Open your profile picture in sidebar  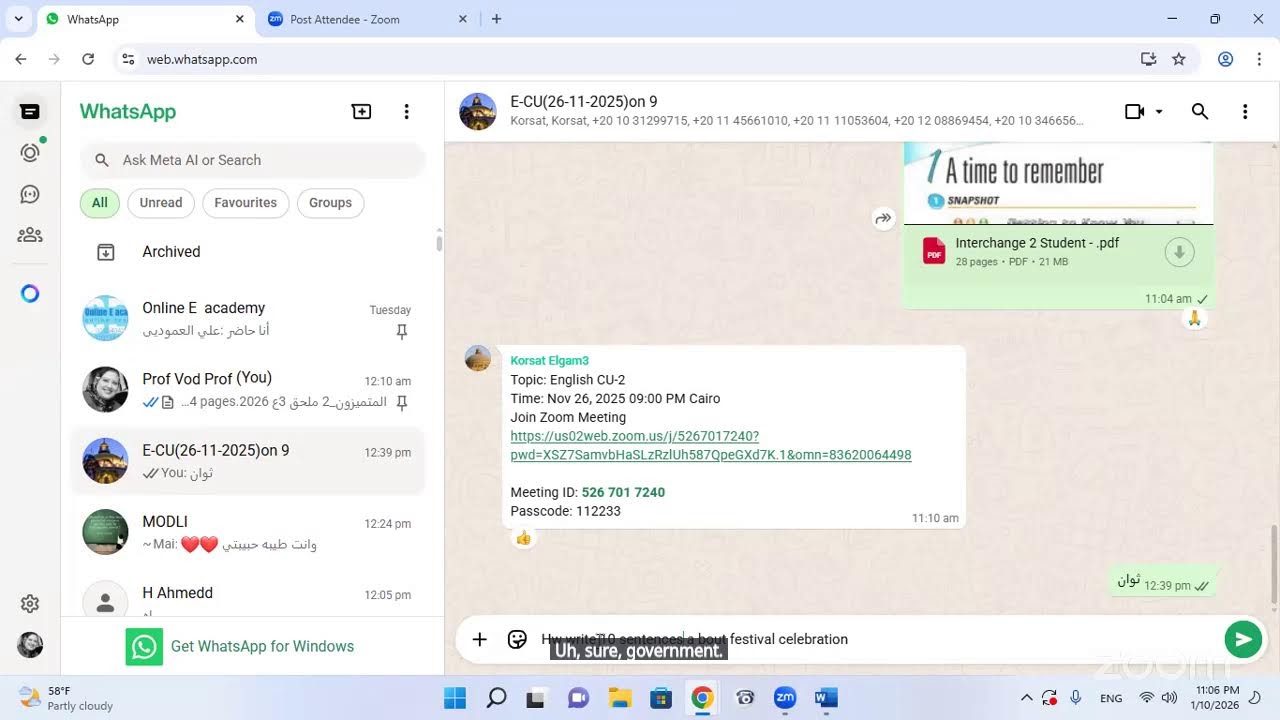[30, 645]
